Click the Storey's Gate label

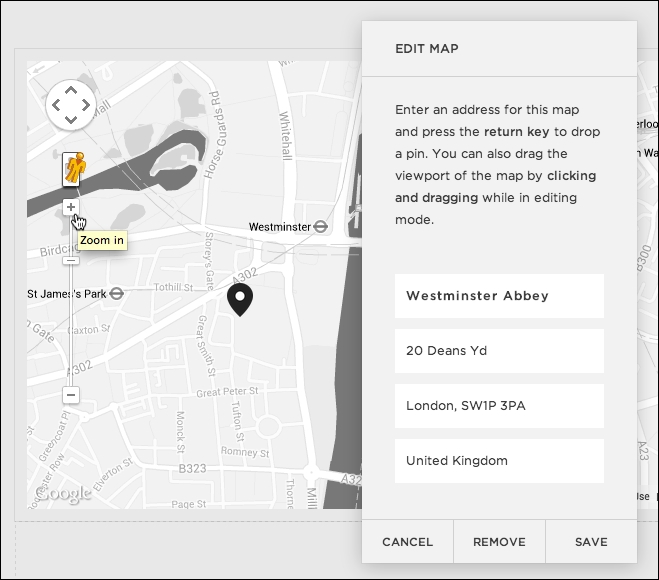click(209, 261)
